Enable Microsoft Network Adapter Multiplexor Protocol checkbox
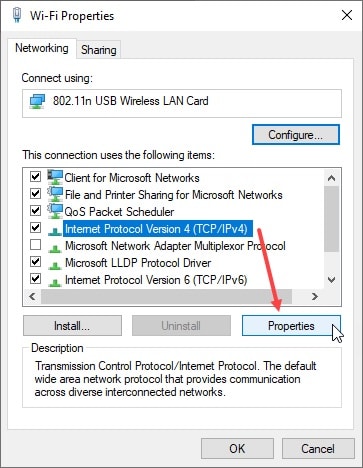363x468 pixels. tap(35, 245)
